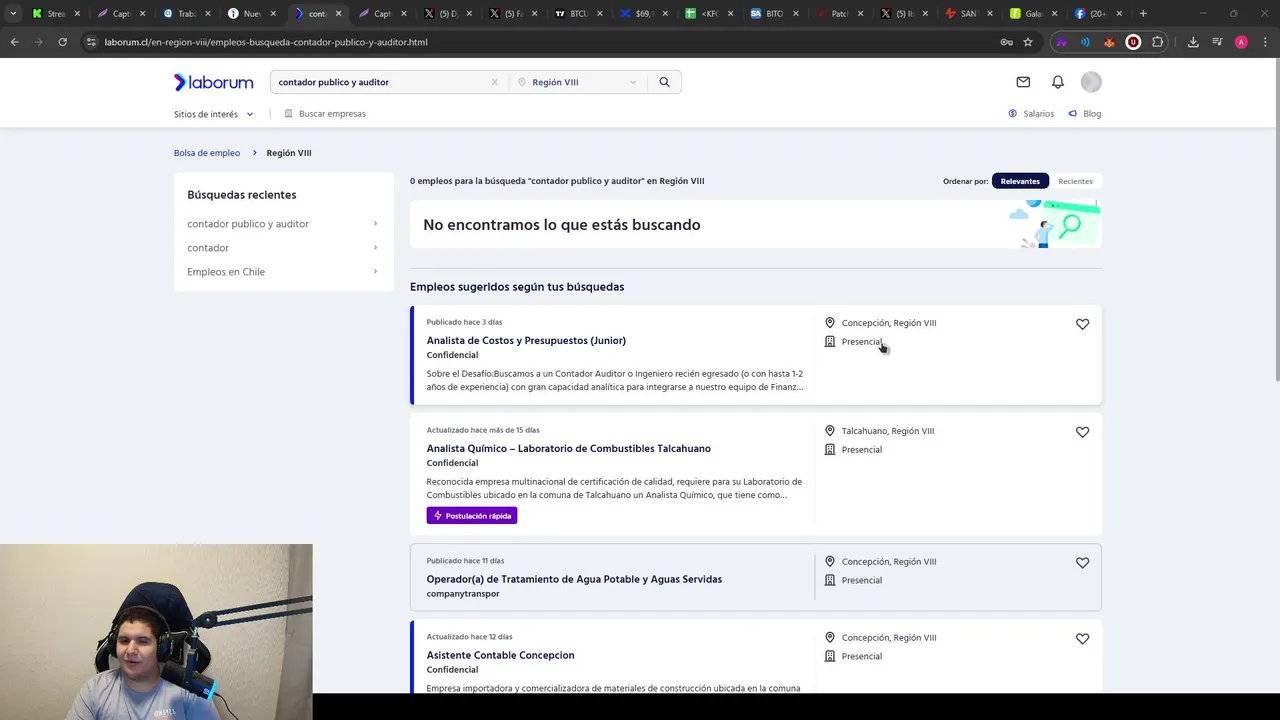
Task: Favorite the Operador(a) de Tratamiento de Agua job
Action: tap(1082, 563)
